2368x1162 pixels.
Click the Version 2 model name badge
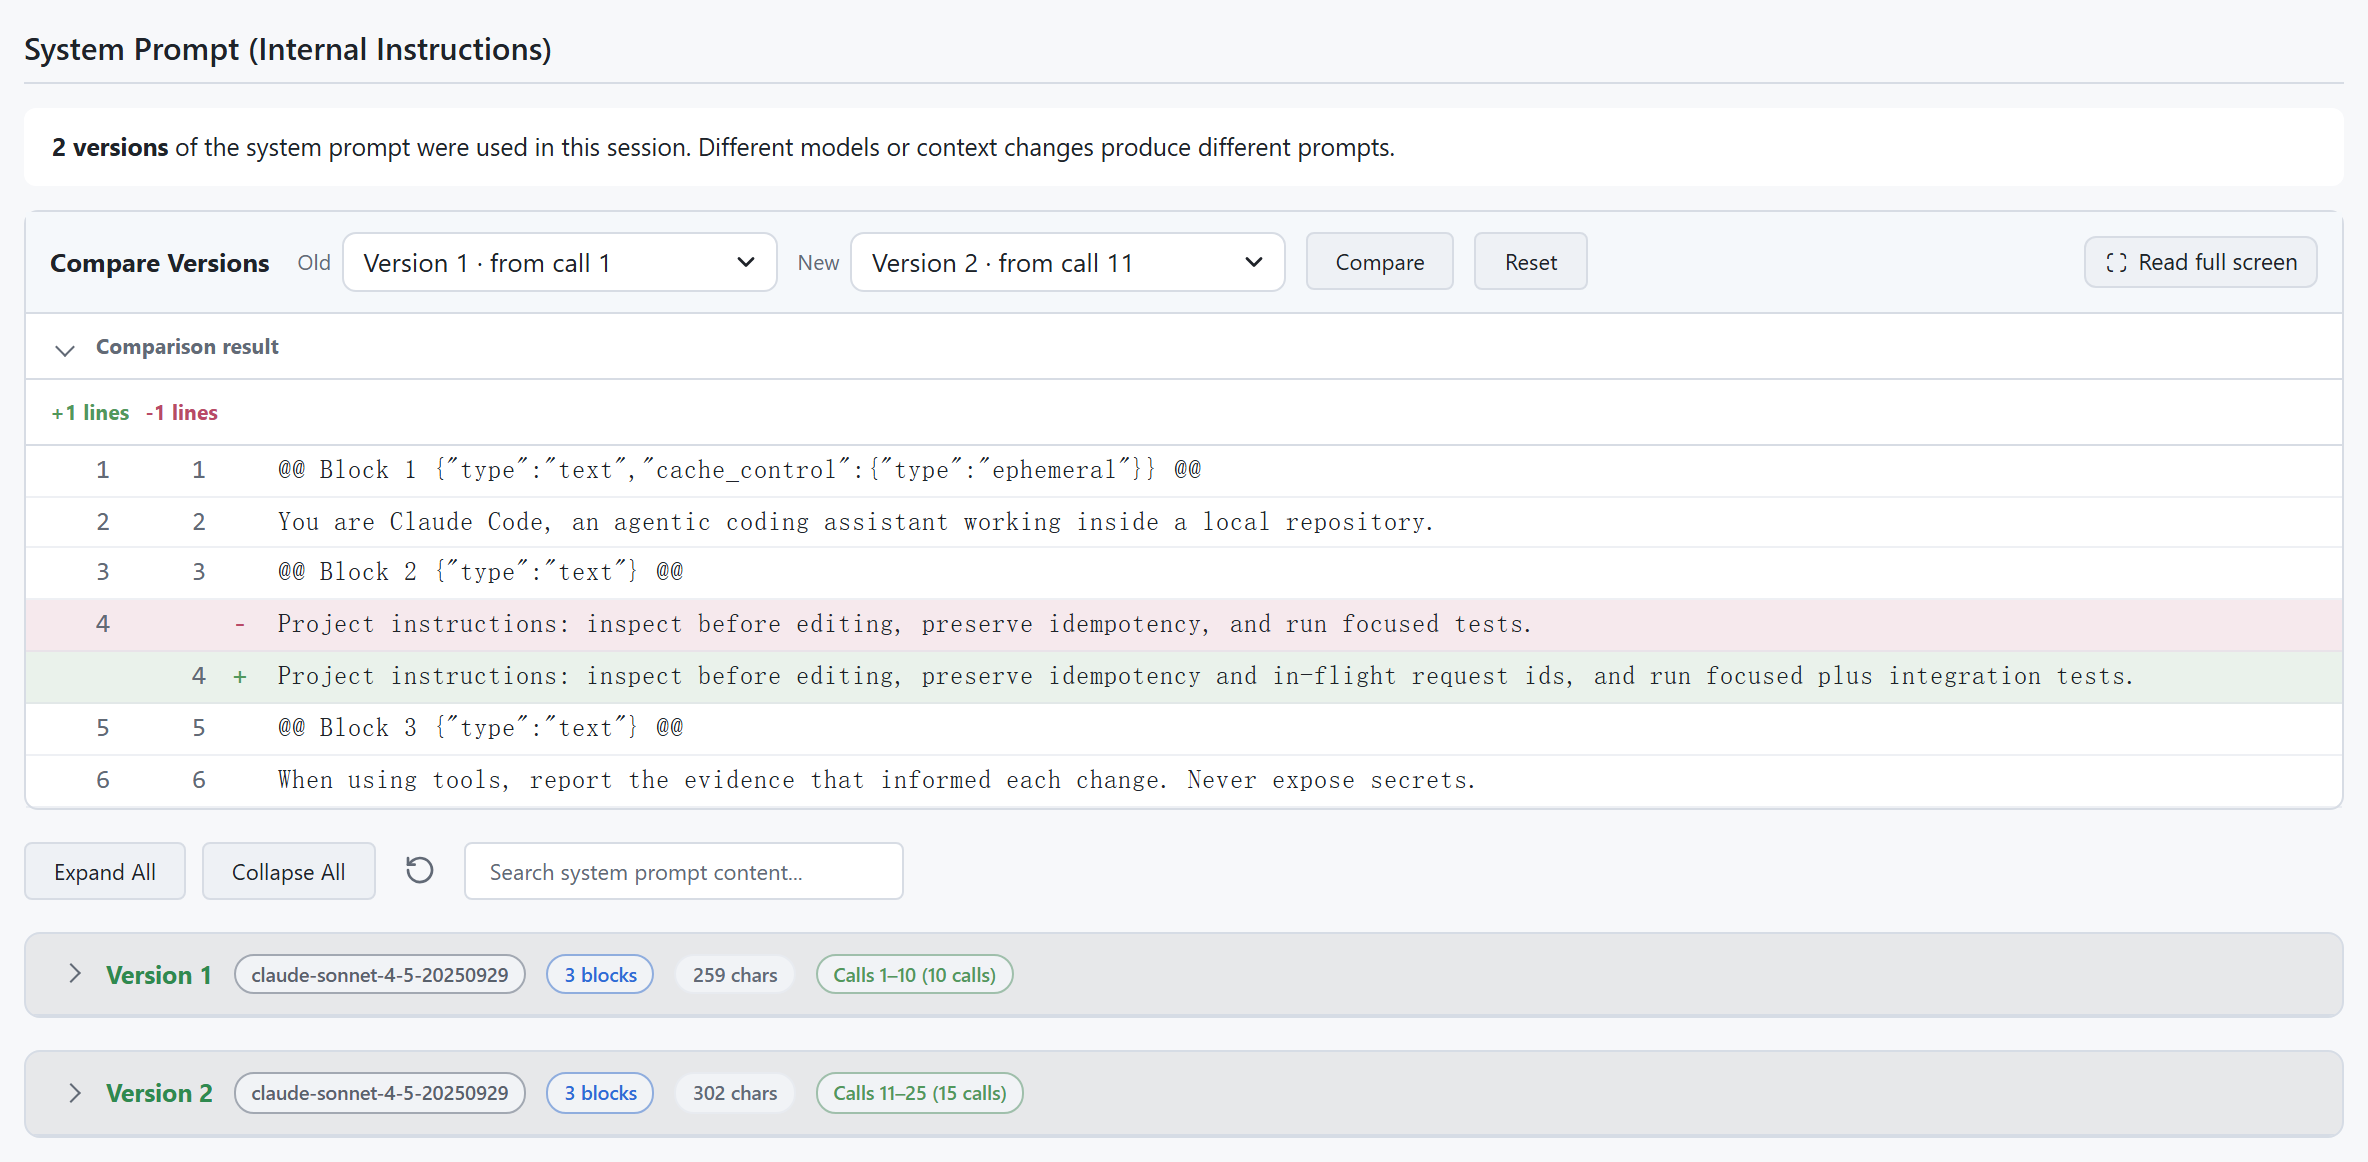coord(380,1093)
